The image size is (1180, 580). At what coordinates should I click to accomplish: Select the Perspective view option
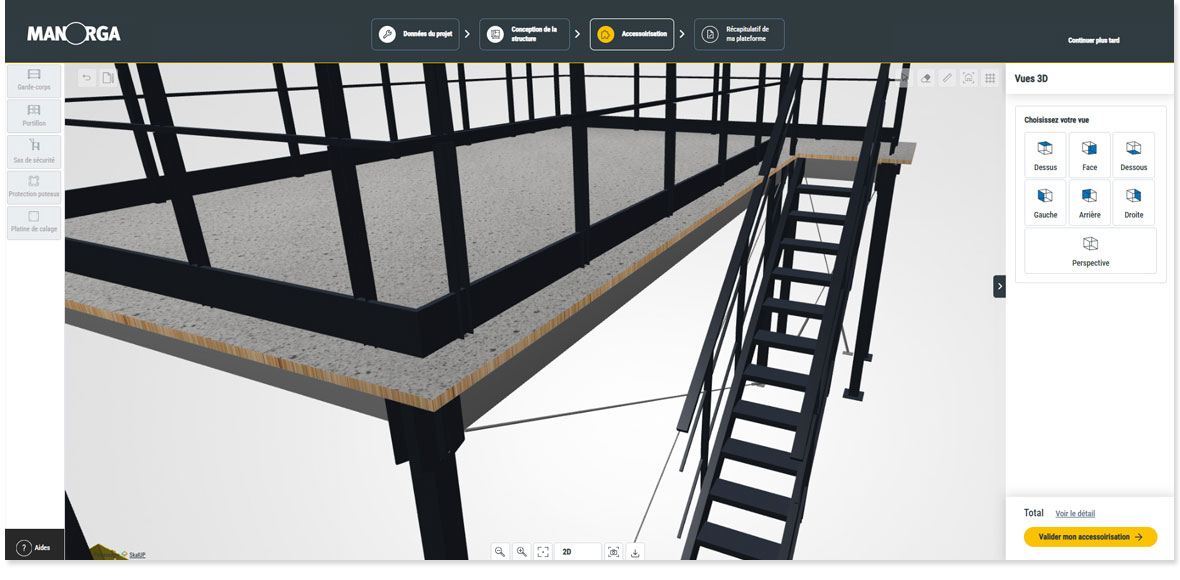tap(1090, 251)
